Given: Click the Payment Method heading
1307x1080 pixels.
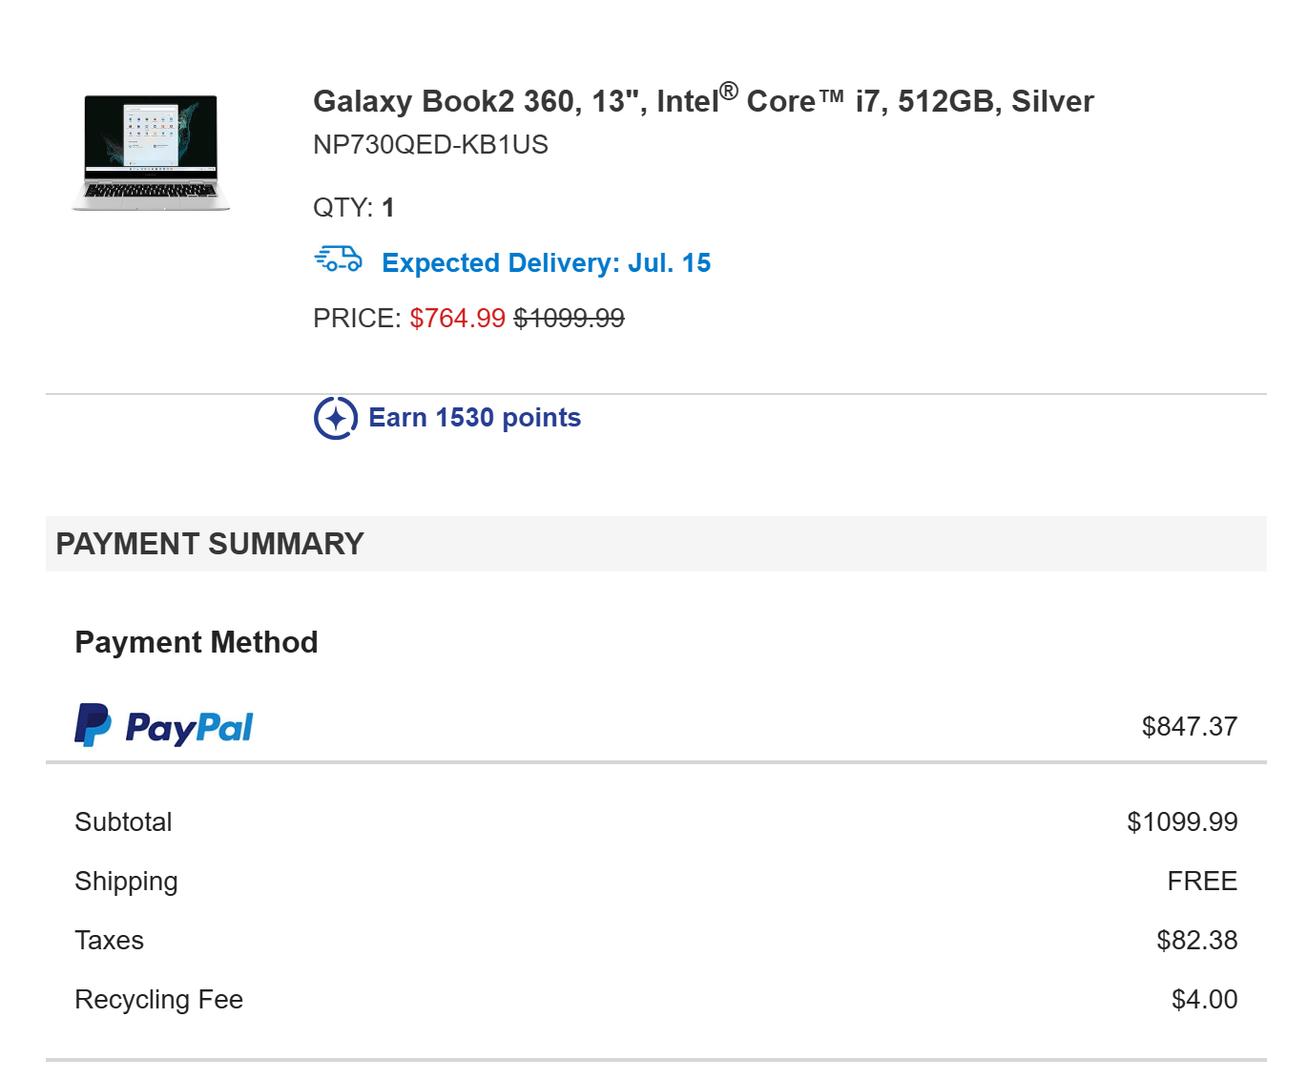Looking at the screenshot, I should coord(196,642).
